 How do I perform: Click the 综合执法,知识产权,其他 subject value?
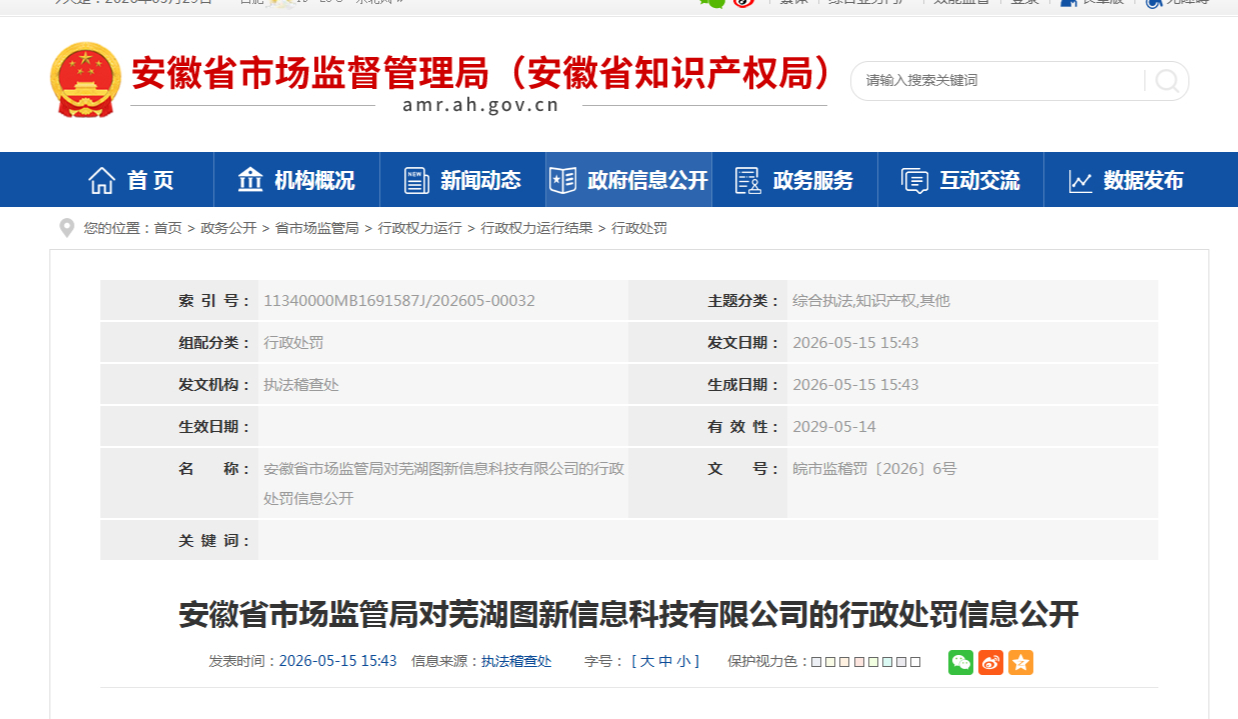tap(871, 300)
